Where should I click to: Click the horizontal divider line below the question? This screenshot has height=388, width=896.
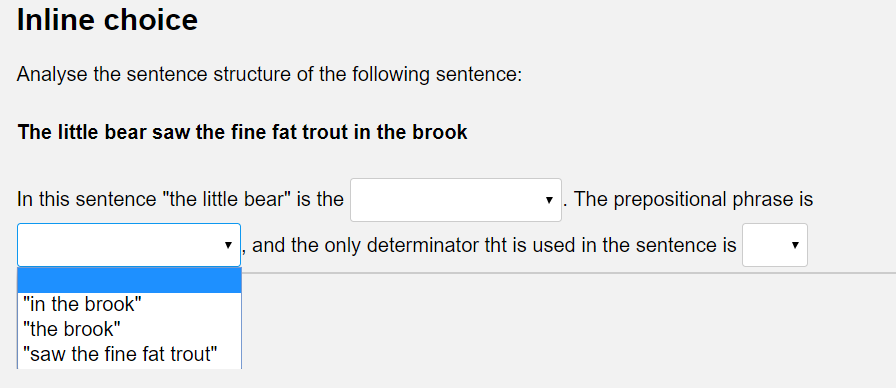[569, 273]
